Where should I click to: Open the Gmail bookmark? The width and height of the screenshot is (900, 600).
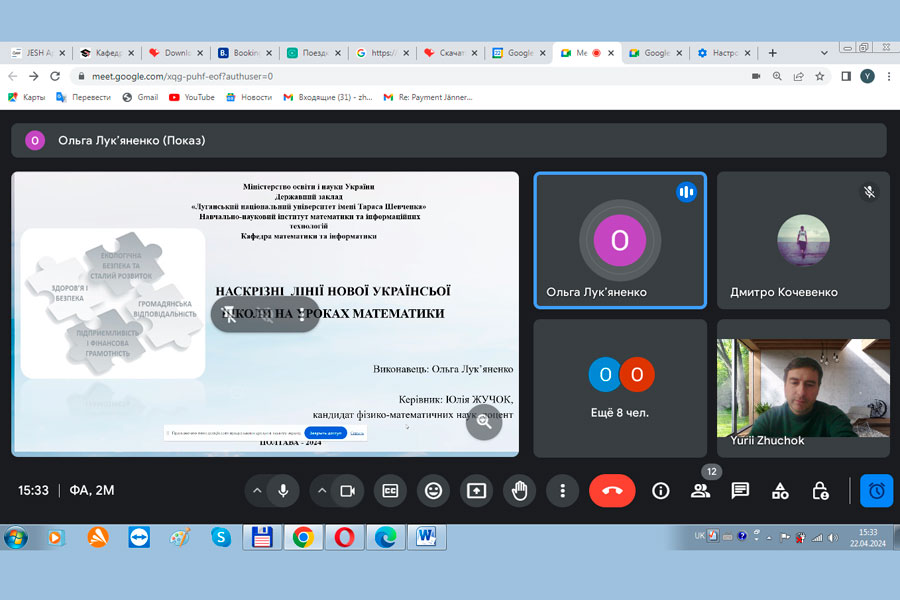coord(140,97)
